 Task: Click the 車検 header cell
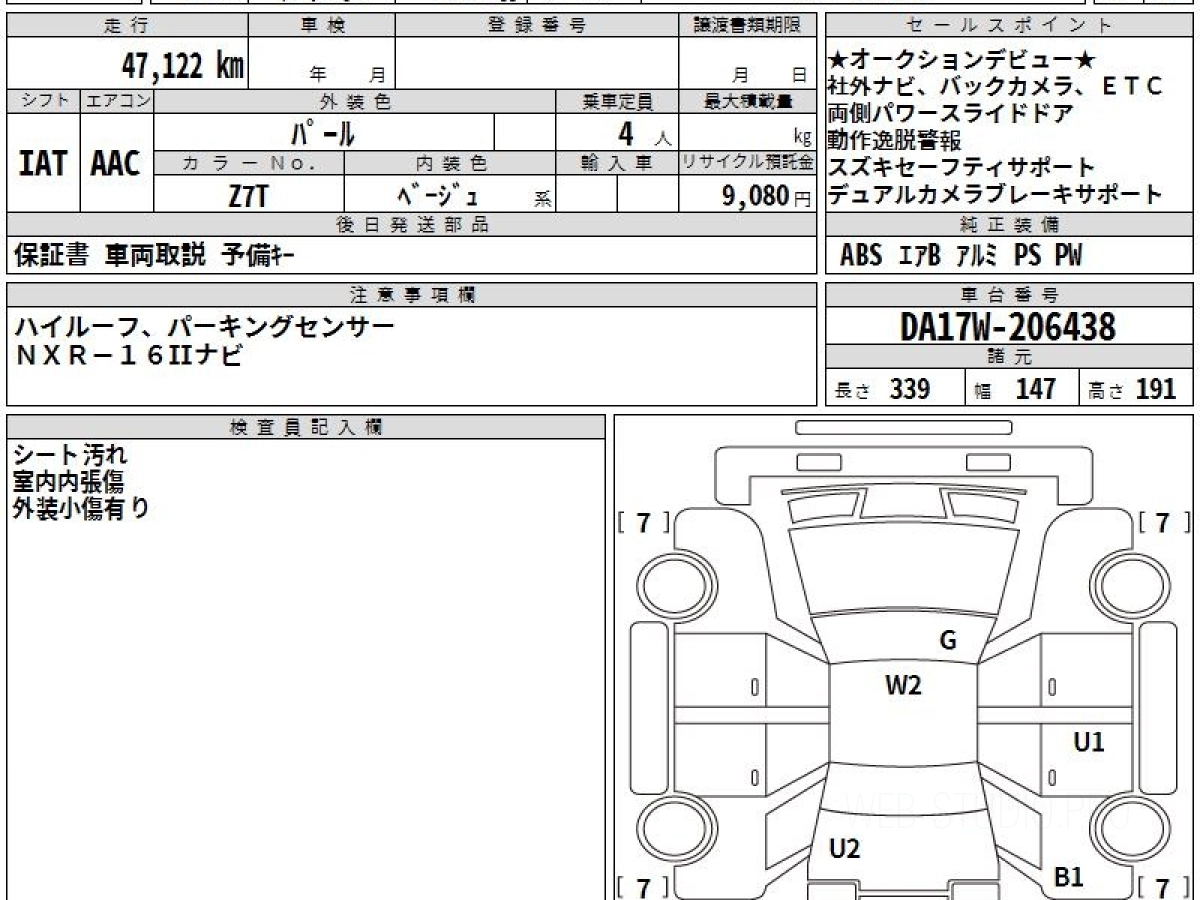click(x=322, y=26)
